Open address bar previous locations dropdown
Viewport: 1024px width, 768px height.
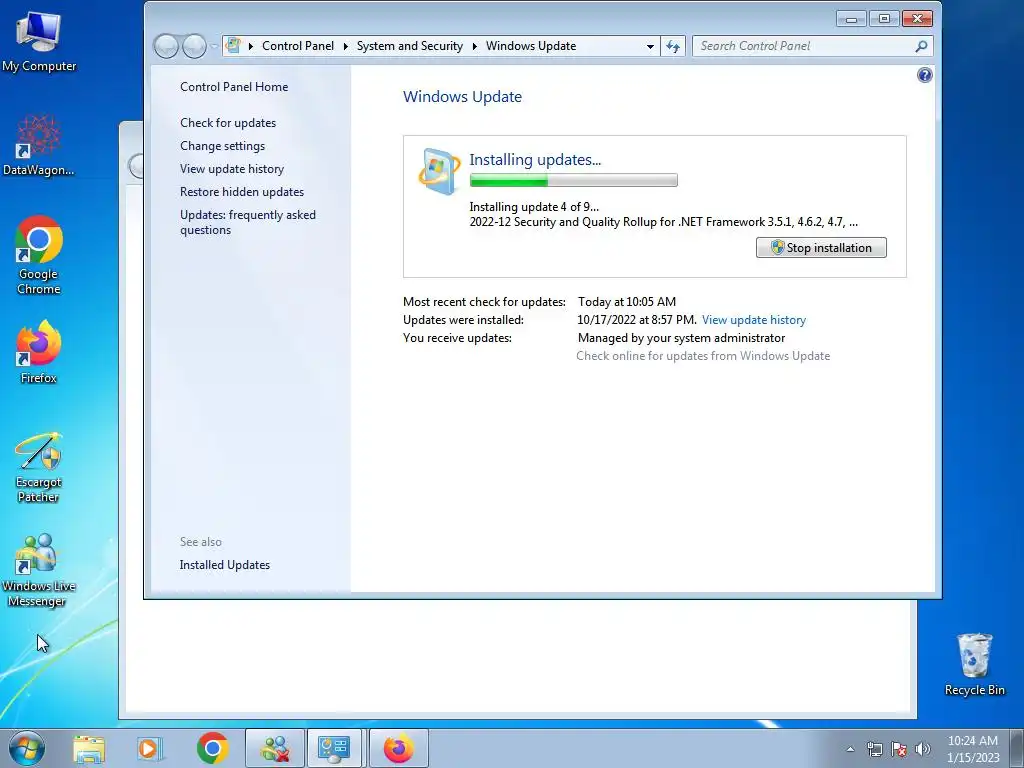click(x=650, y=46)
